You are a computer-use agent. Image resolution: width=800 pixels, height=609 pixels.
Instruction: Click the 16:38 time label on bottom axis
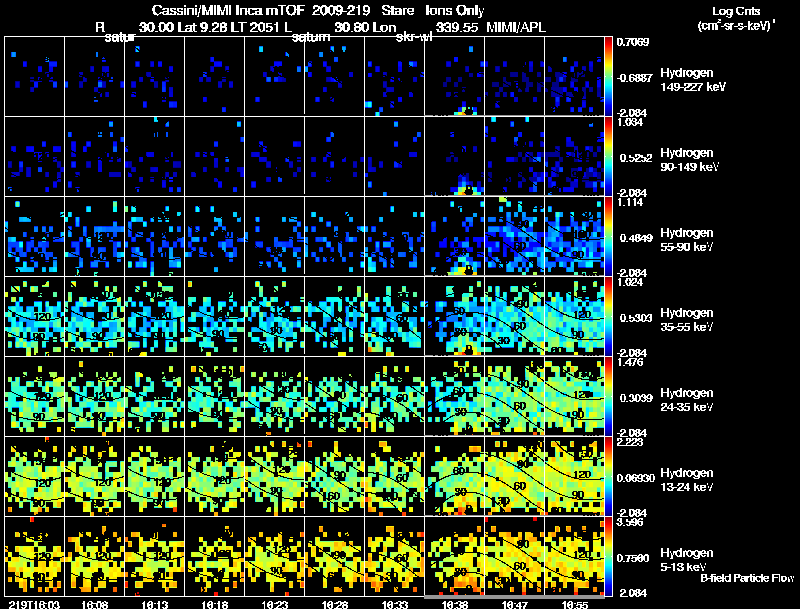(455, 604)
